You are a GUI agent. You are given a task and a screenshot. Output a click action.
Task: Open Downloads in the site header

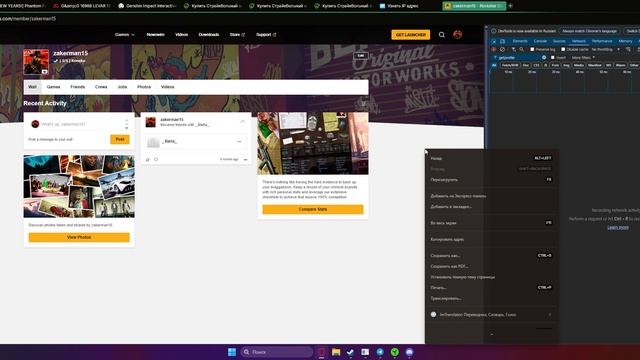tap(209, 35)
